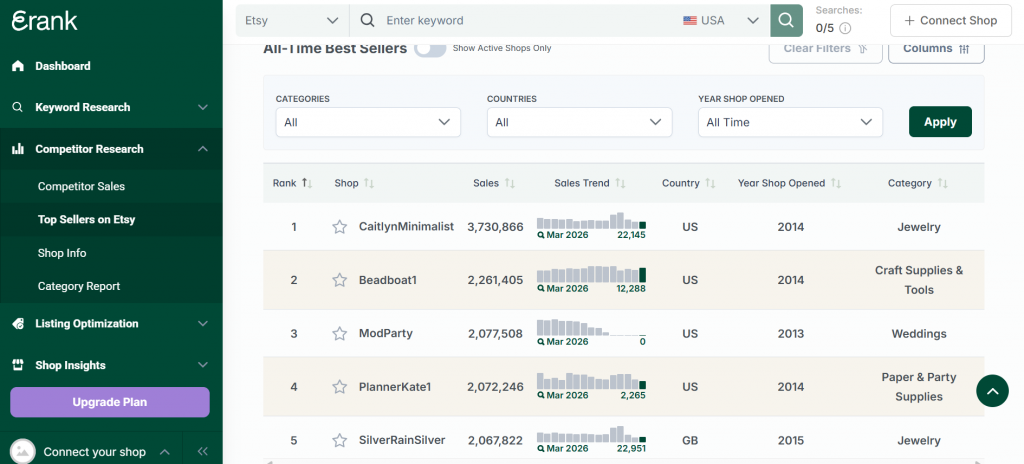Screen dimensions: 1024x464
Task: Open the Beadboat1 shop link
Action: [x=388, y=280]
